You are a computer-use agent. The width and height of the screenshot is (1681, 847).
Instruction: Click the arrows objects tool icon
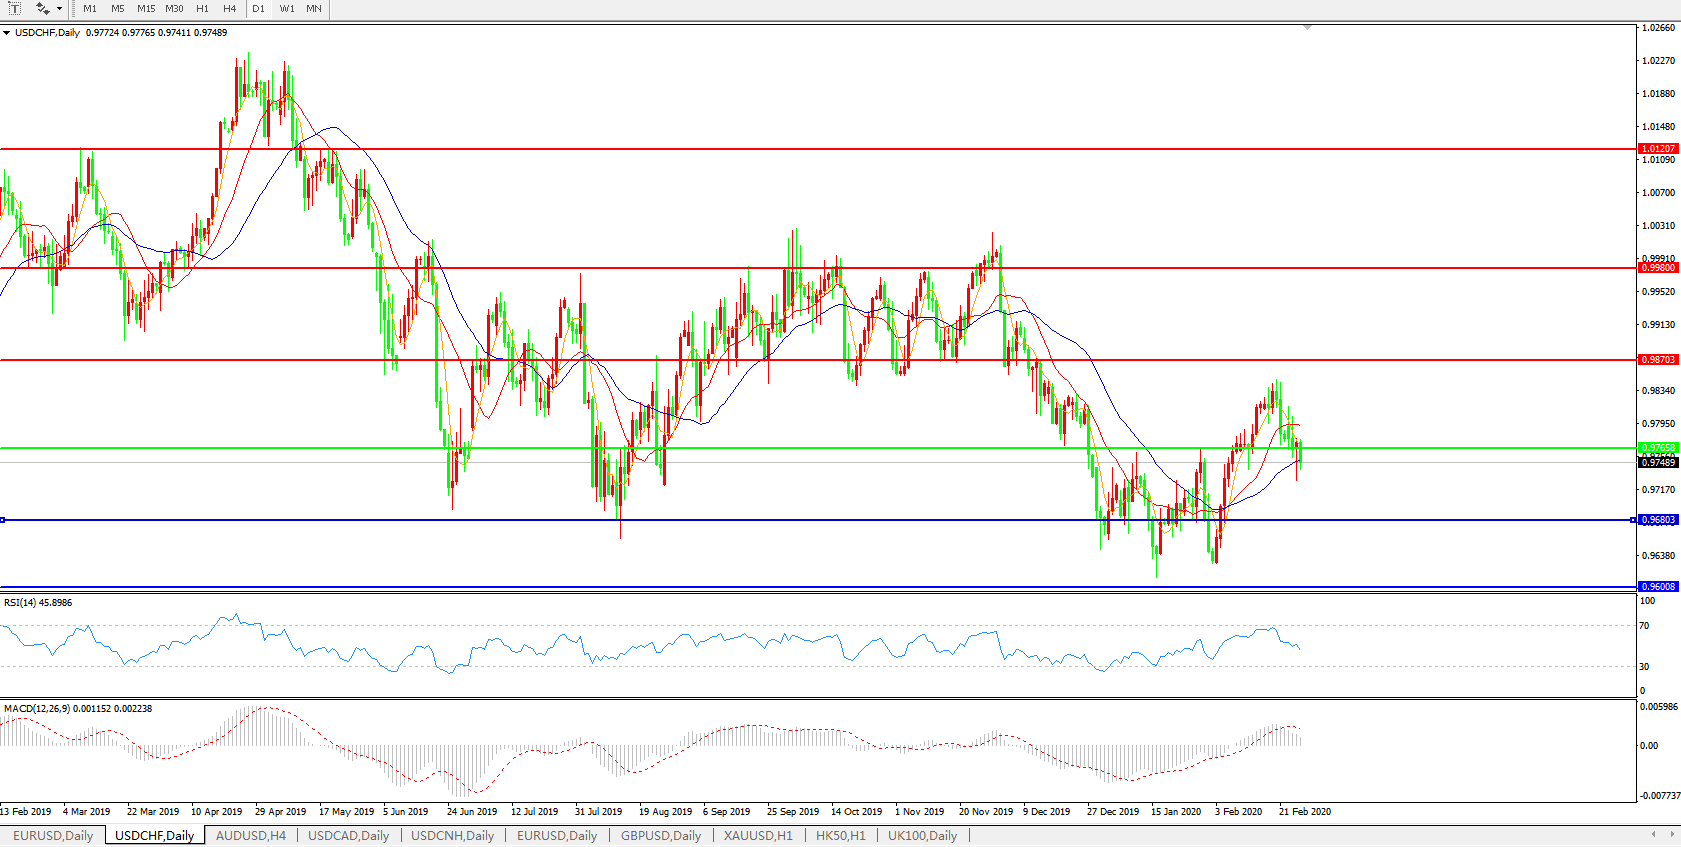coord(42,8)
